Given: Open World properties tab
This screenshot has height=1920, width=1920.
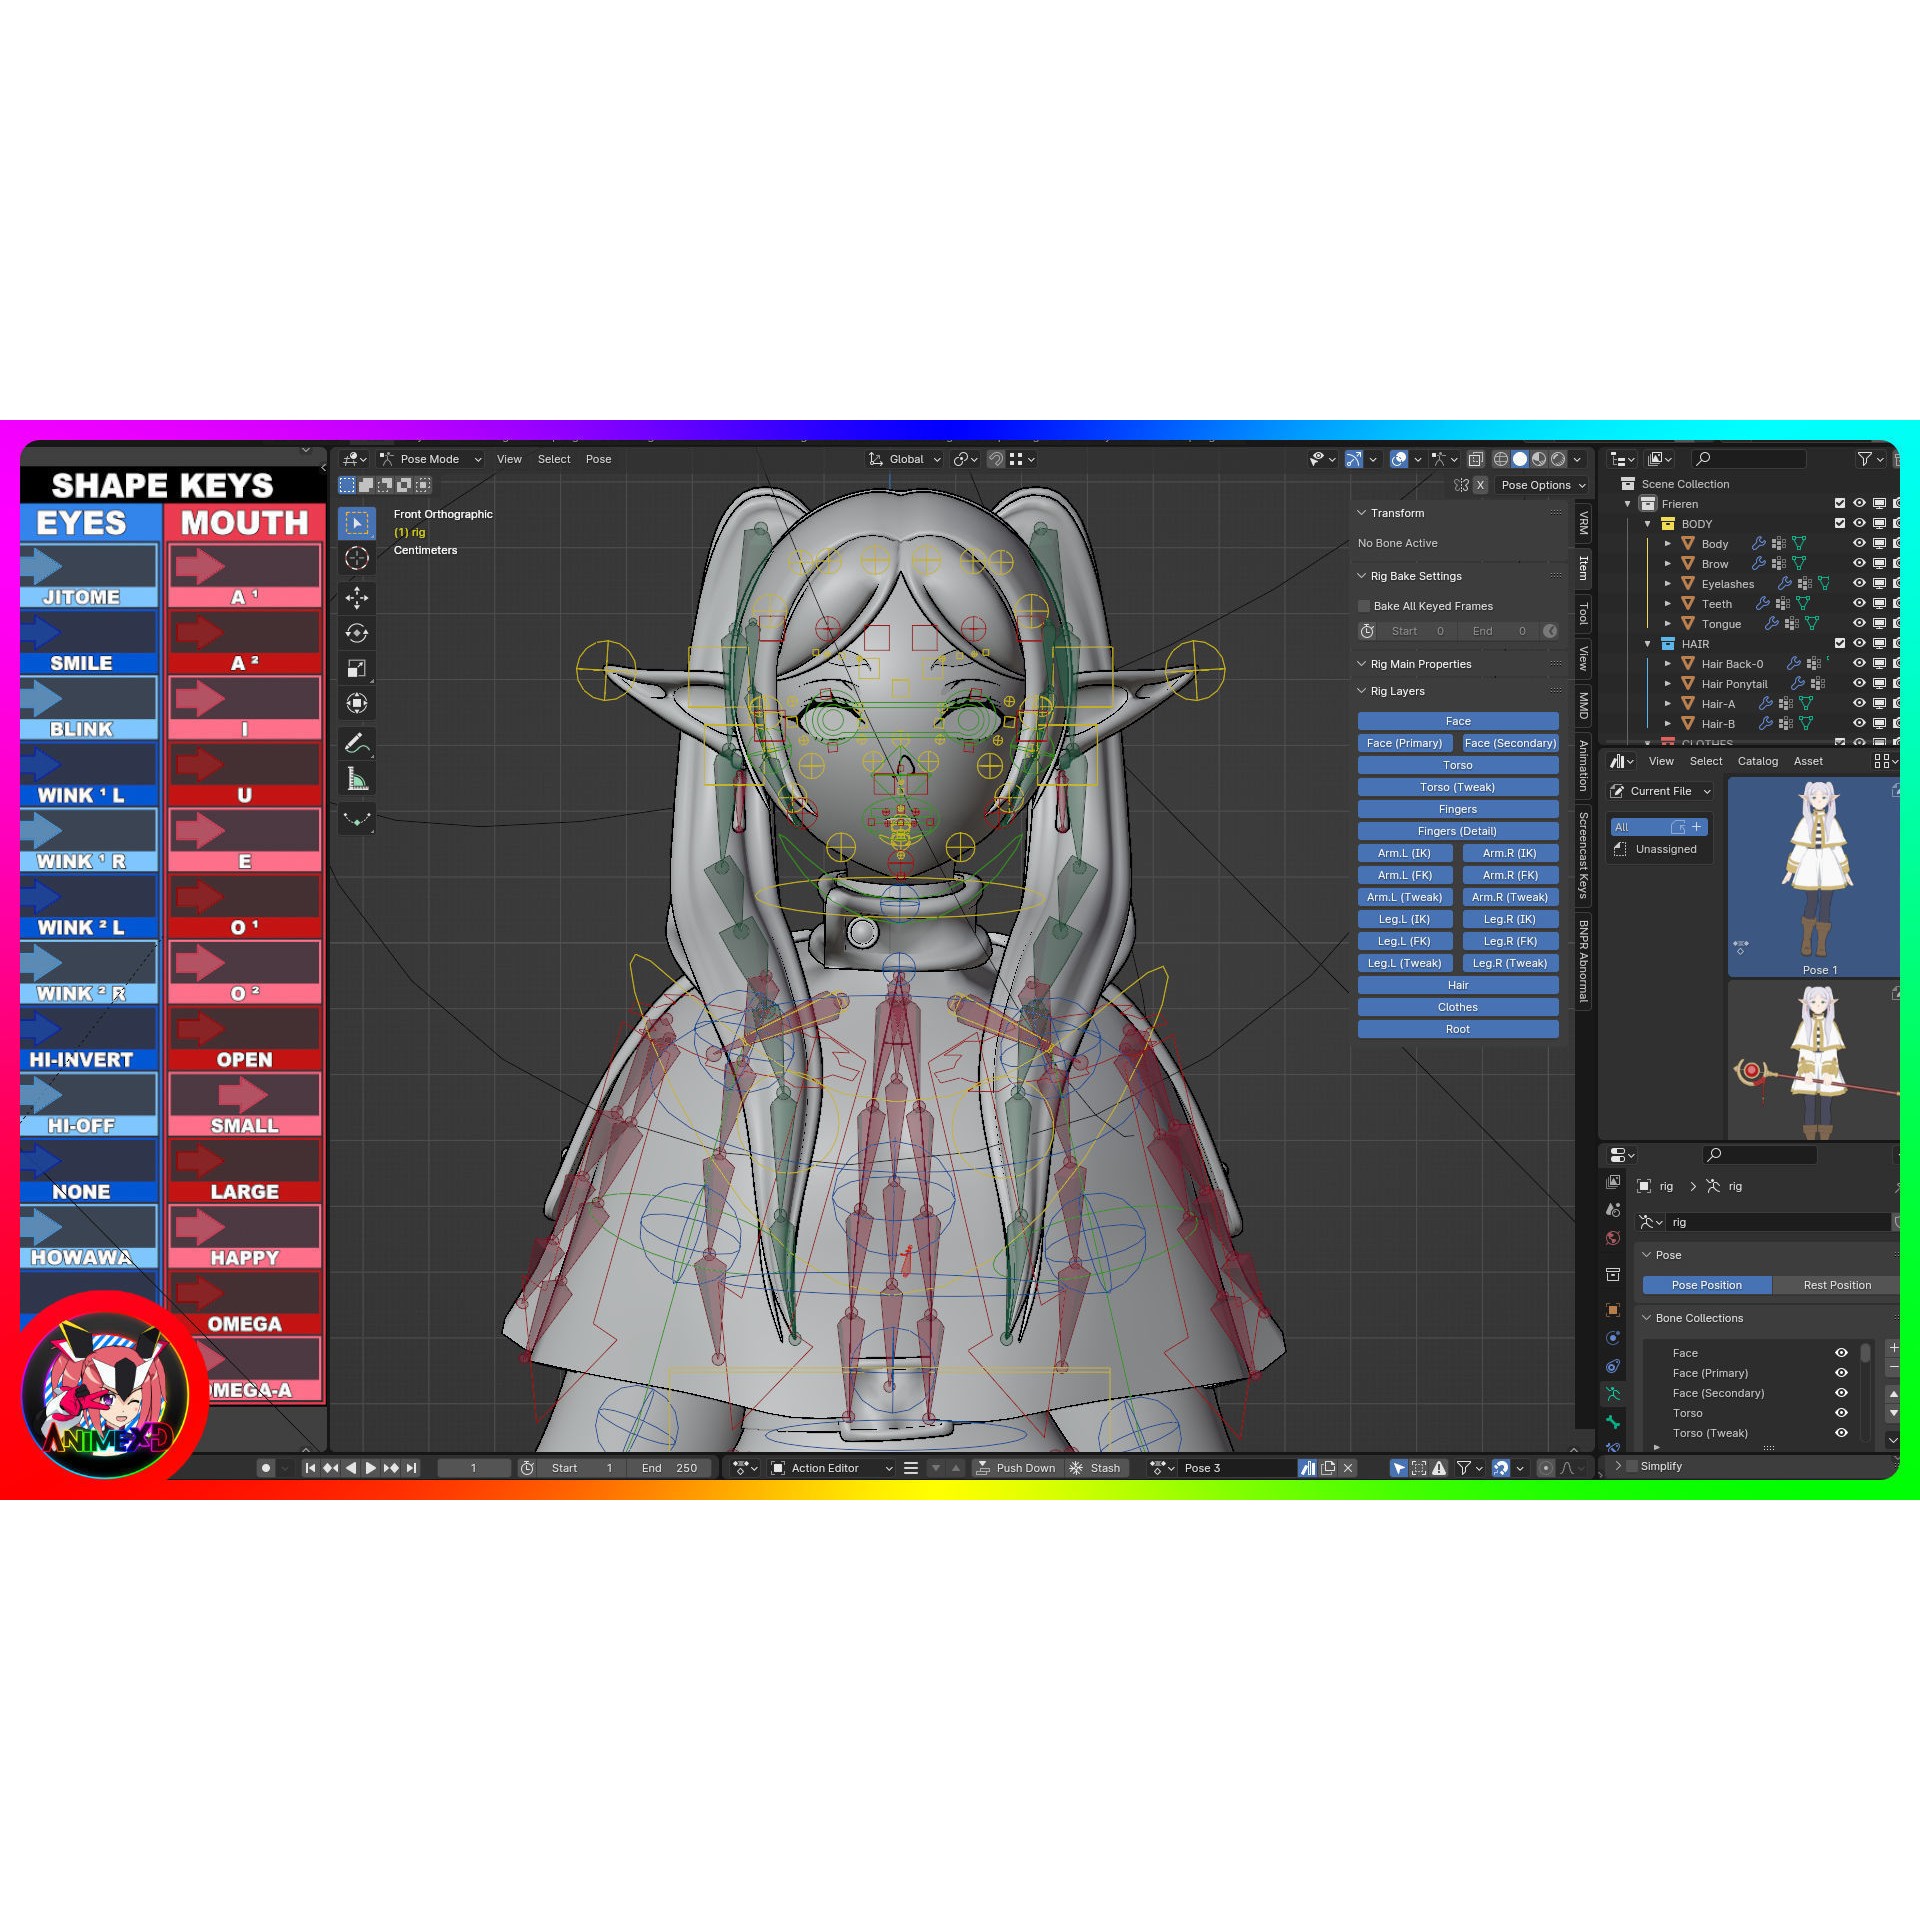Looking at the screenshot, I should point(1613,1238).
